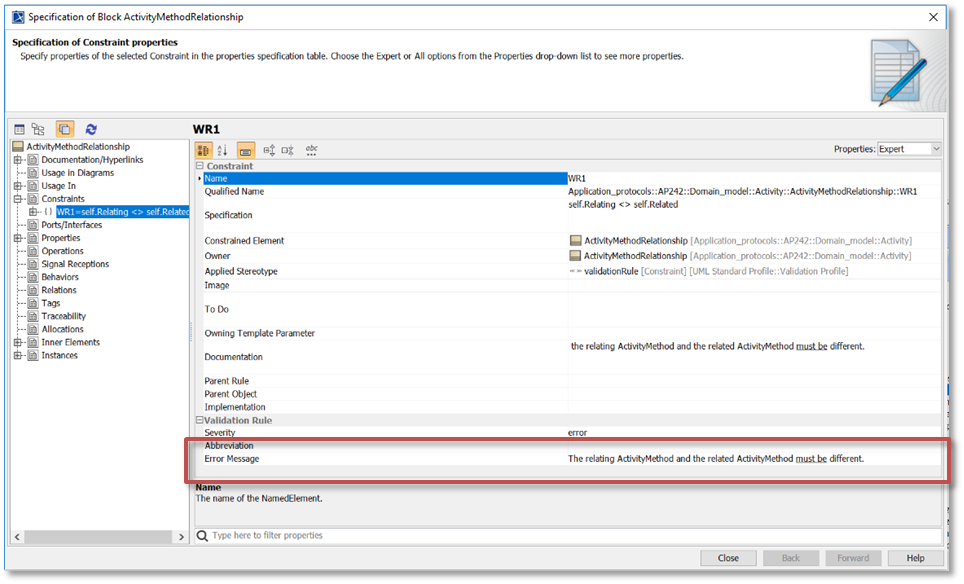964x584 pixels.
Task: Collapse the Validation Rule section
Action: 199,420
